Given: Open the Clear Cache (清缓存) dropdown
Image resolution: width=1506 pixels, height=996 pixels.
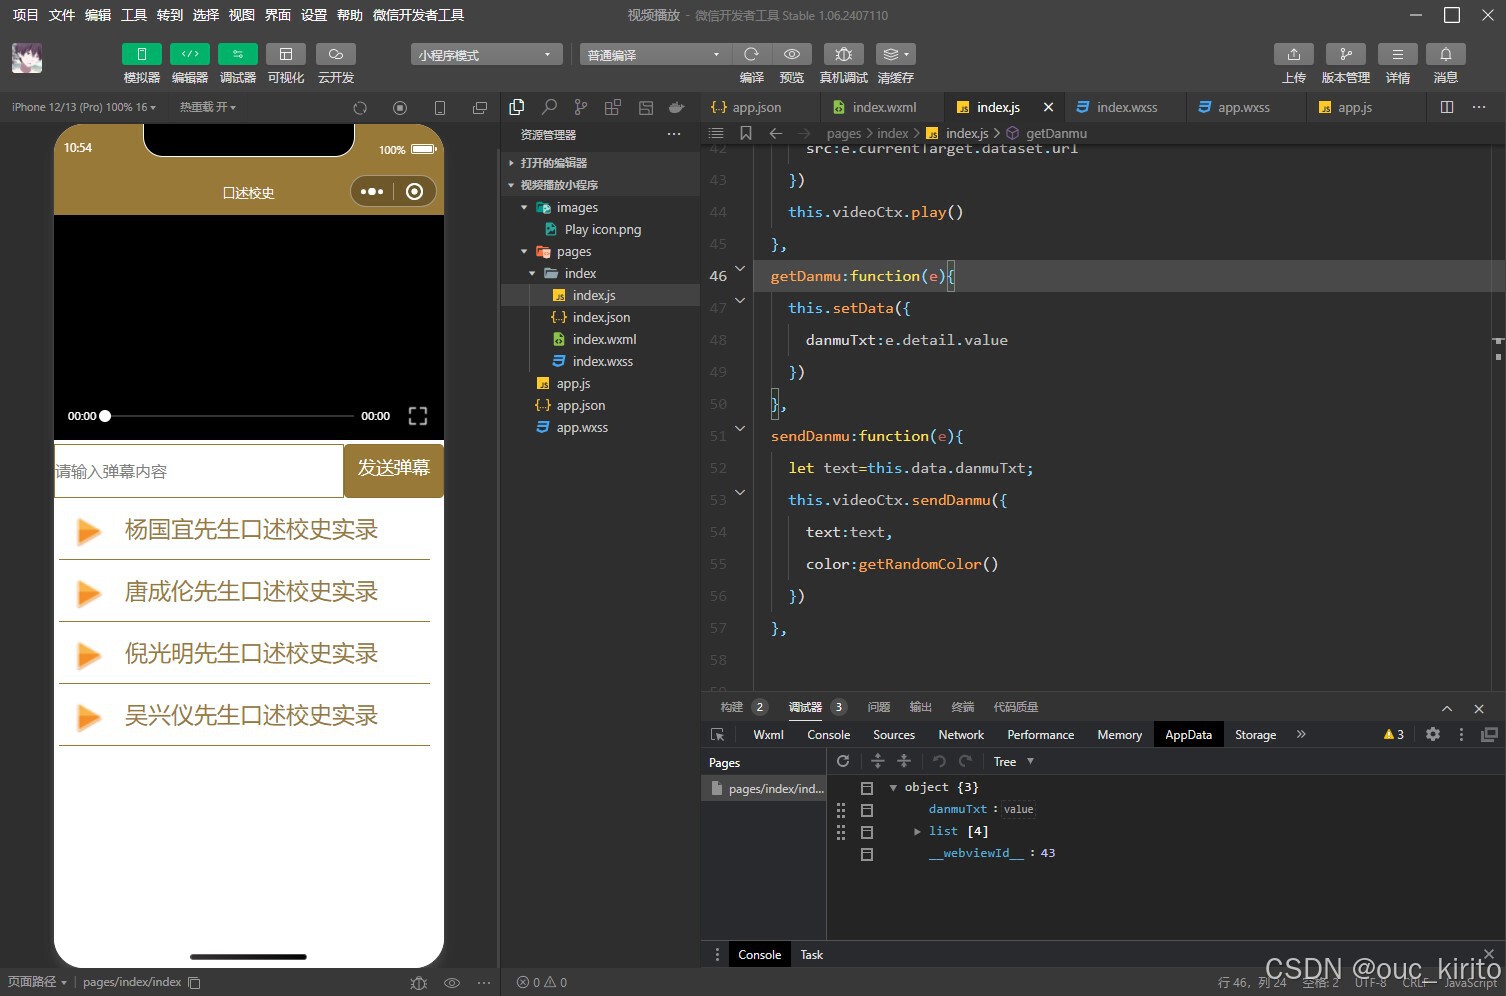Looking at the screenshot, I should 896,54.
